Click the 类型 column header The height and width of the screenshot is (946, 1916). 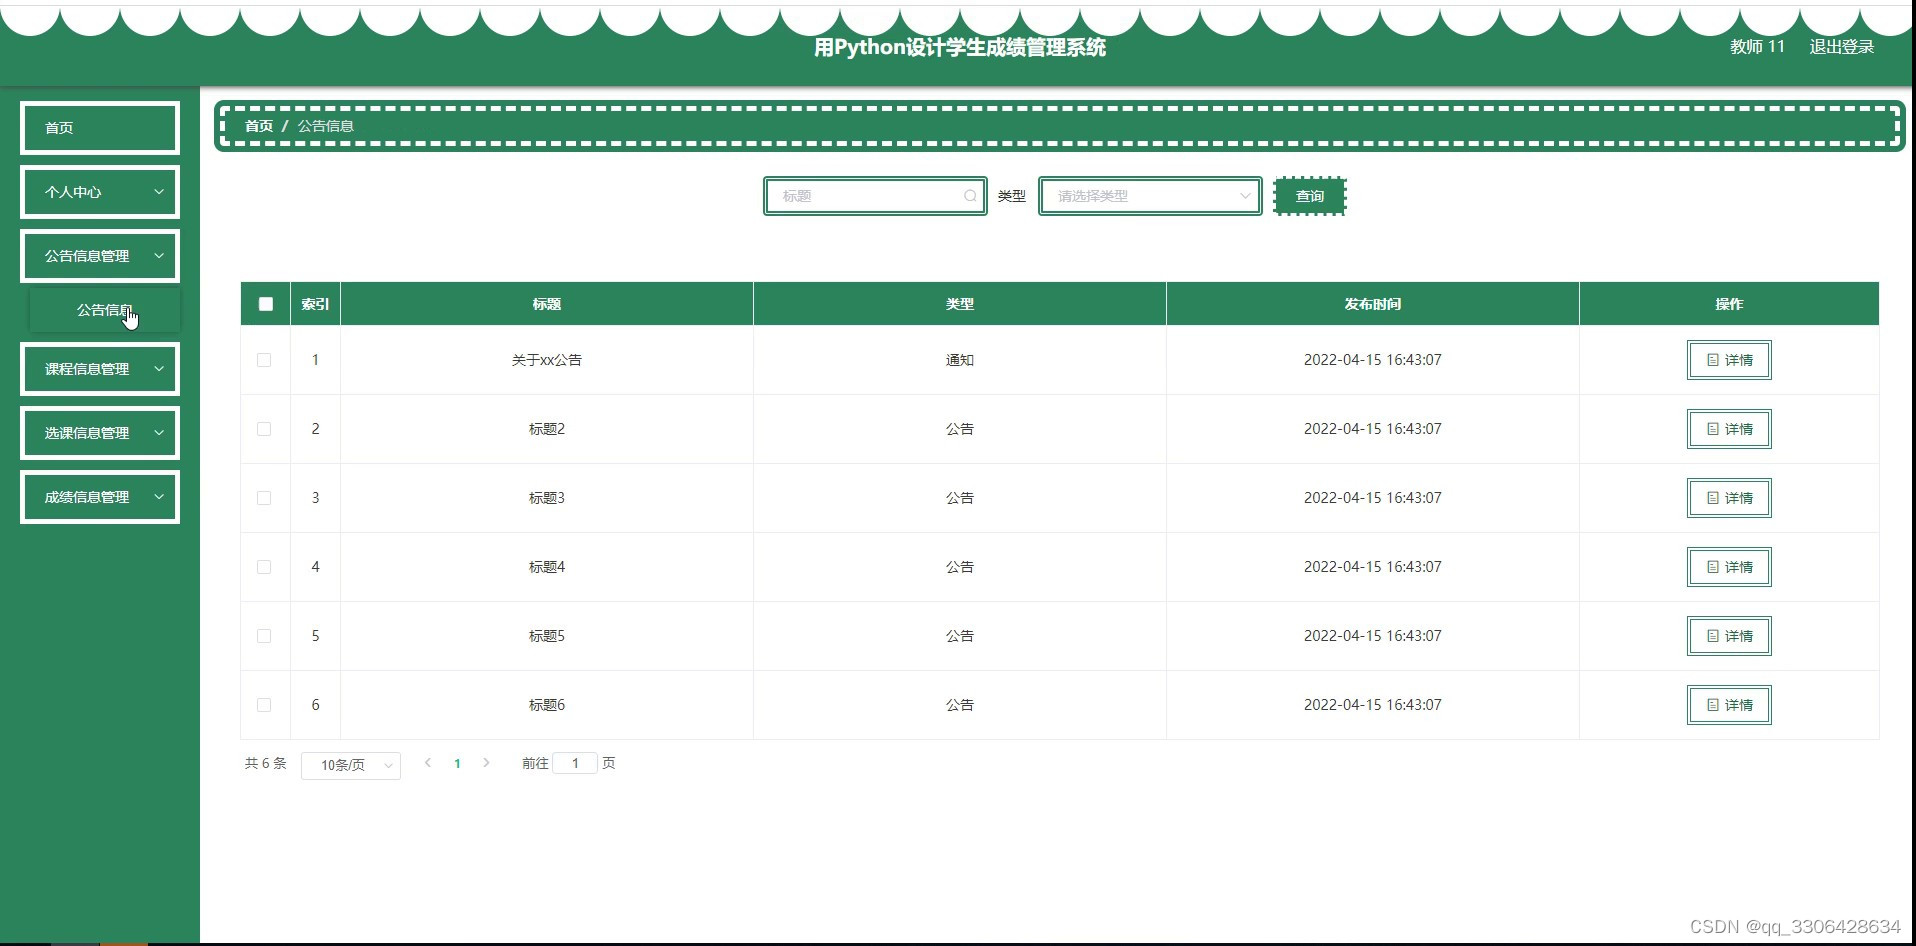coord(960,304)
